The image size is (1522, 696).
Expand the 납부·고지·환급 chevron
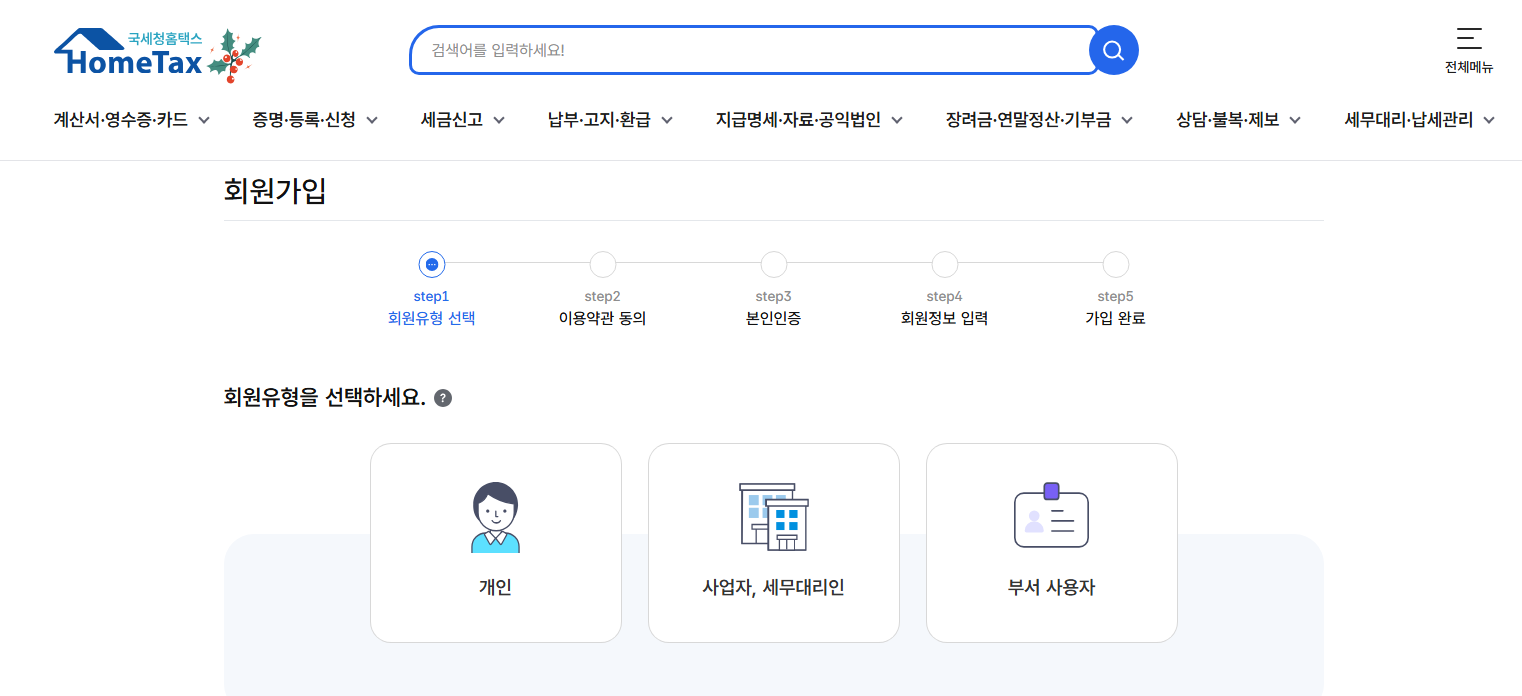[667, 120]
